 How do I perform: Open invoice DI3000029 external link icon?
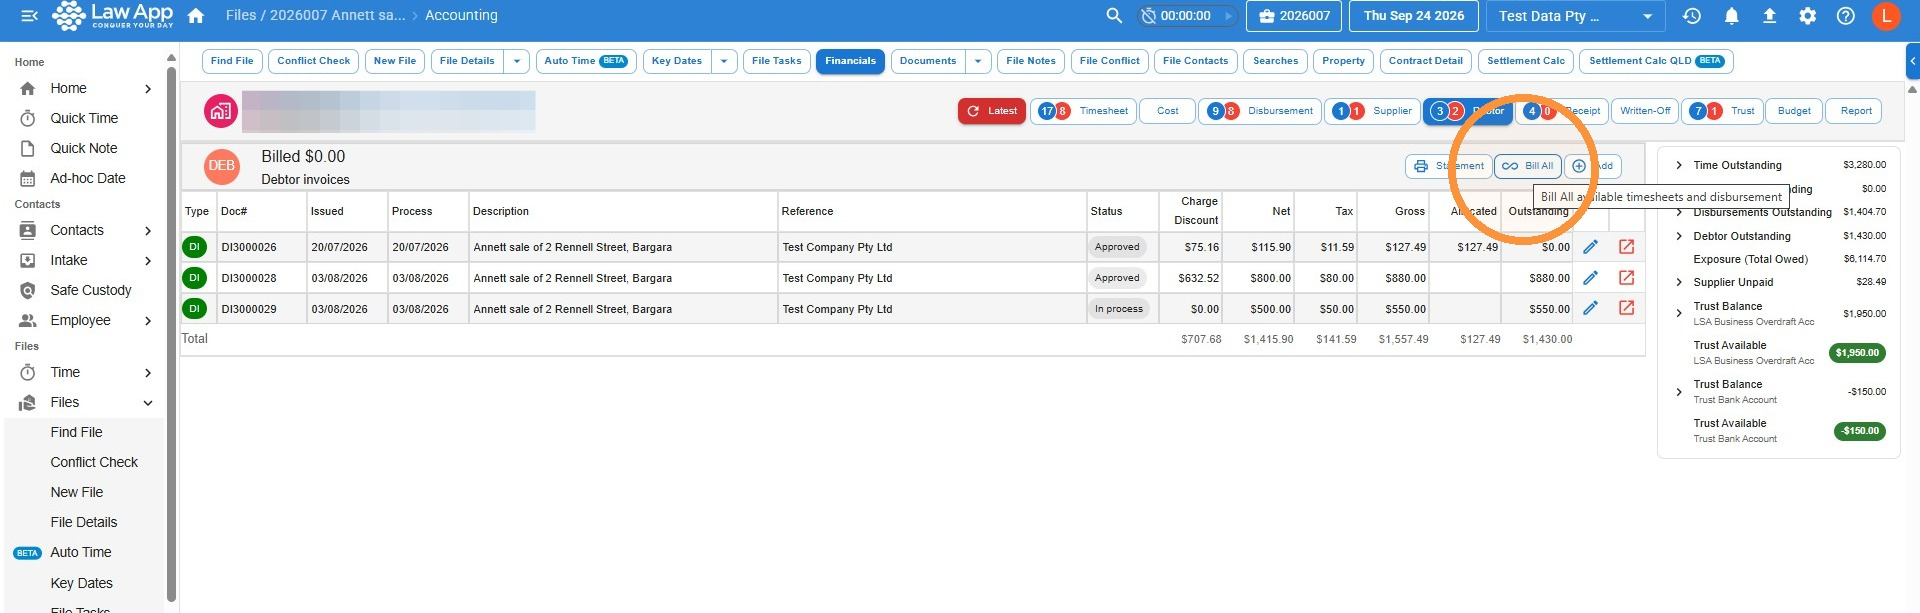coord(1627,308)
